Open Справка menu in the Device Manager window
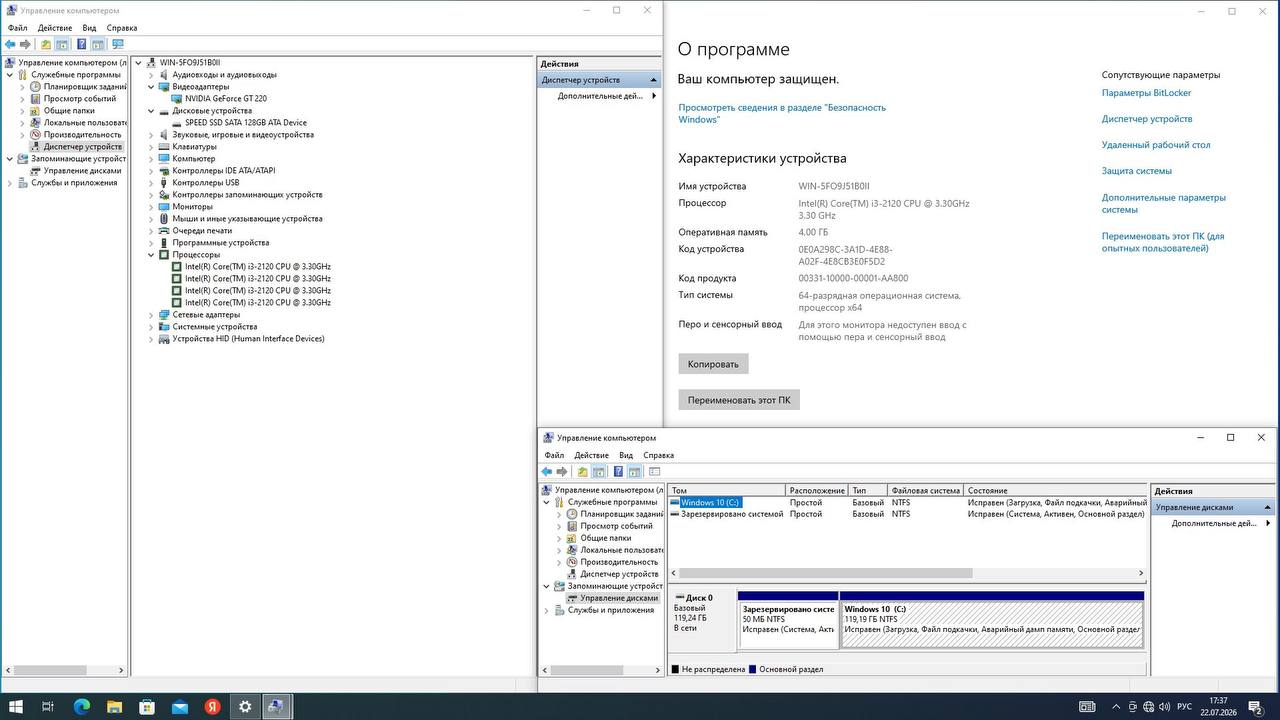The width and height of the screenshot is (1280, 720). 122,28
